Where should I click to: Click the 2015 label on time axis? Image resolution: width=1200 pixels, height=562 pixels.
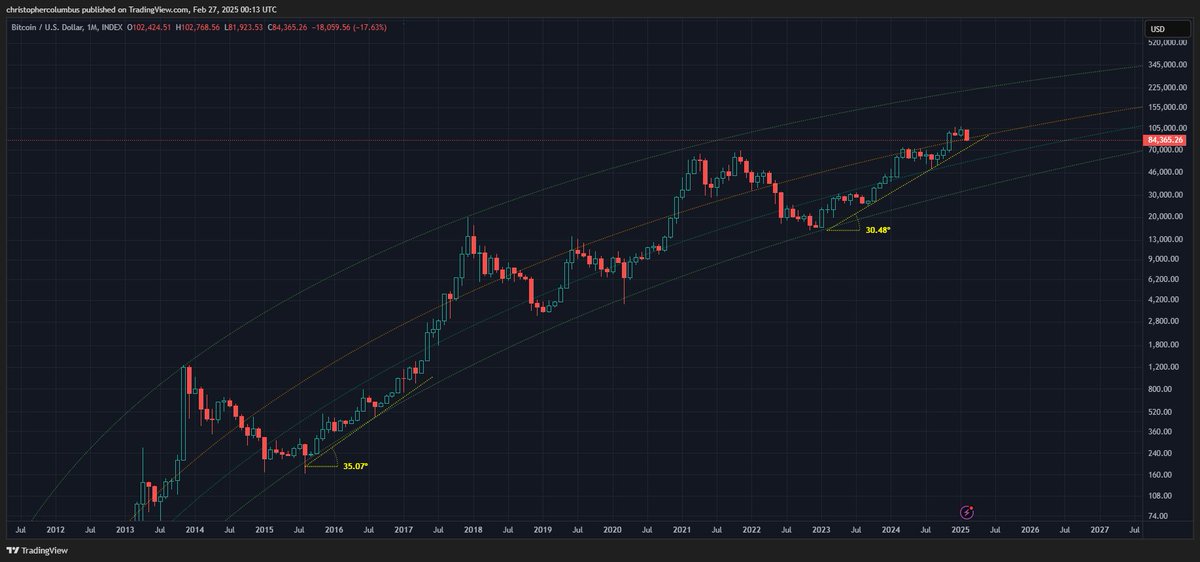click(264, 528)
